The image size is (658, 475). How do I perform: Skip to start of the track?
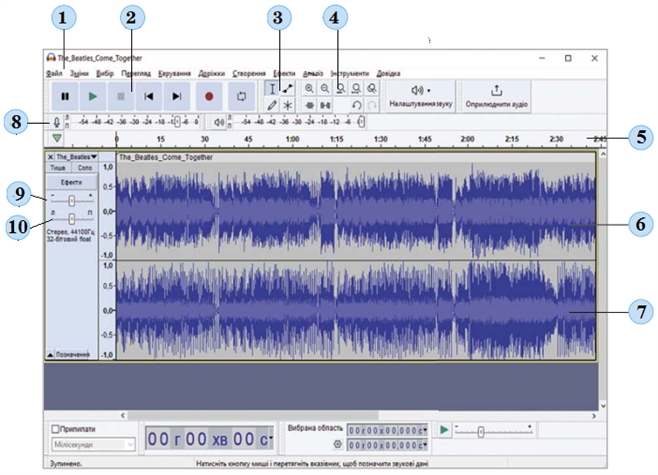(x=149, y=97)
